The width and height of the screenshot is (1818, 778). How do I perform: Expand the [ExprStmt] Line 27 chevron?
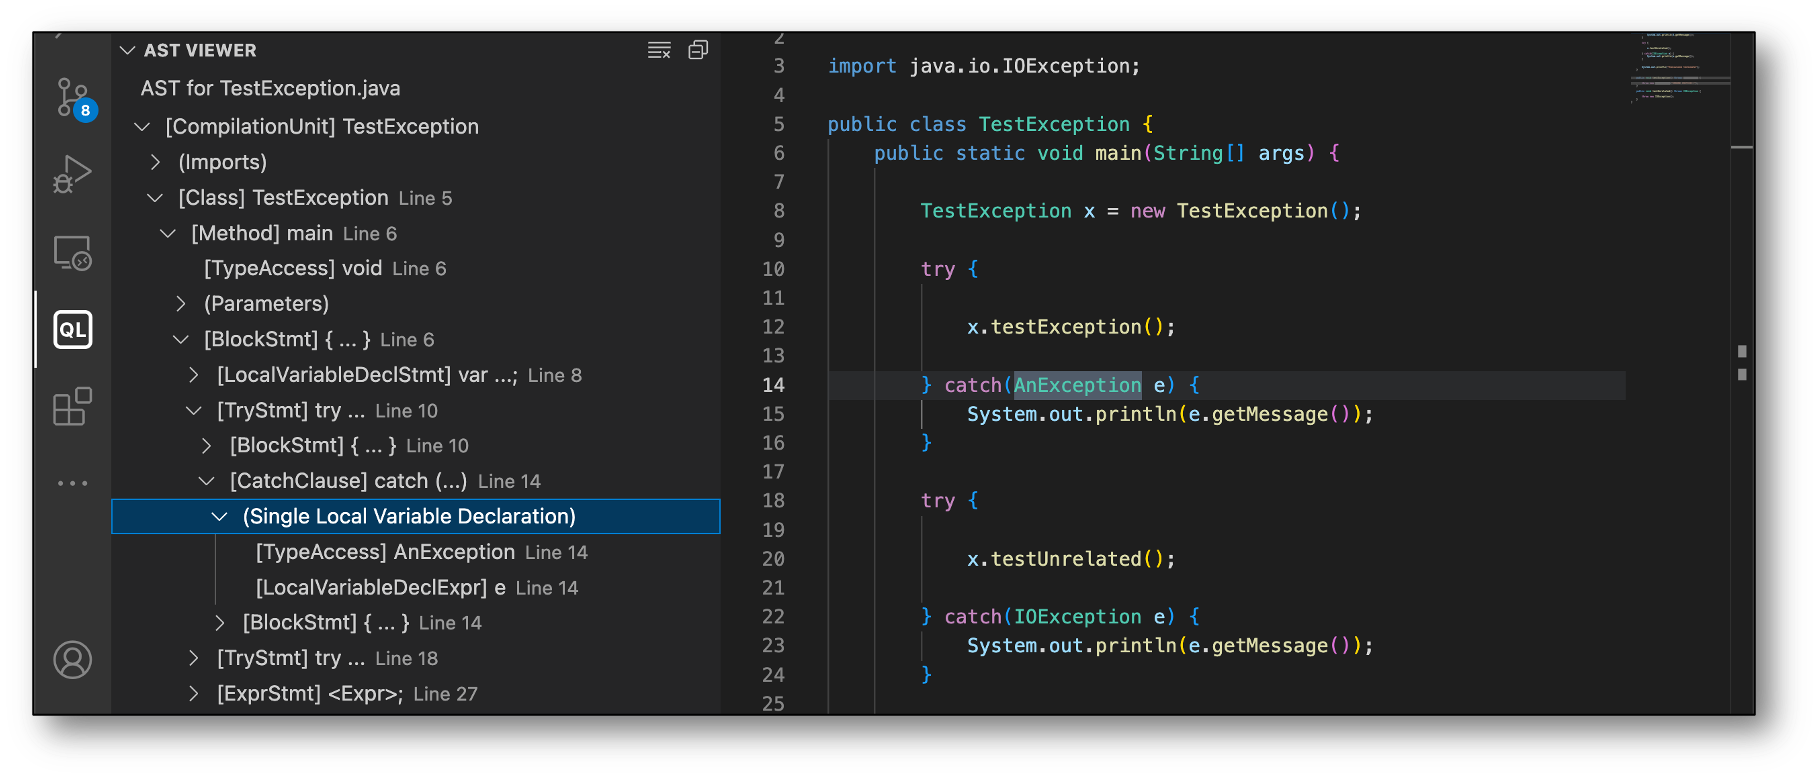[x=194, y=693]
